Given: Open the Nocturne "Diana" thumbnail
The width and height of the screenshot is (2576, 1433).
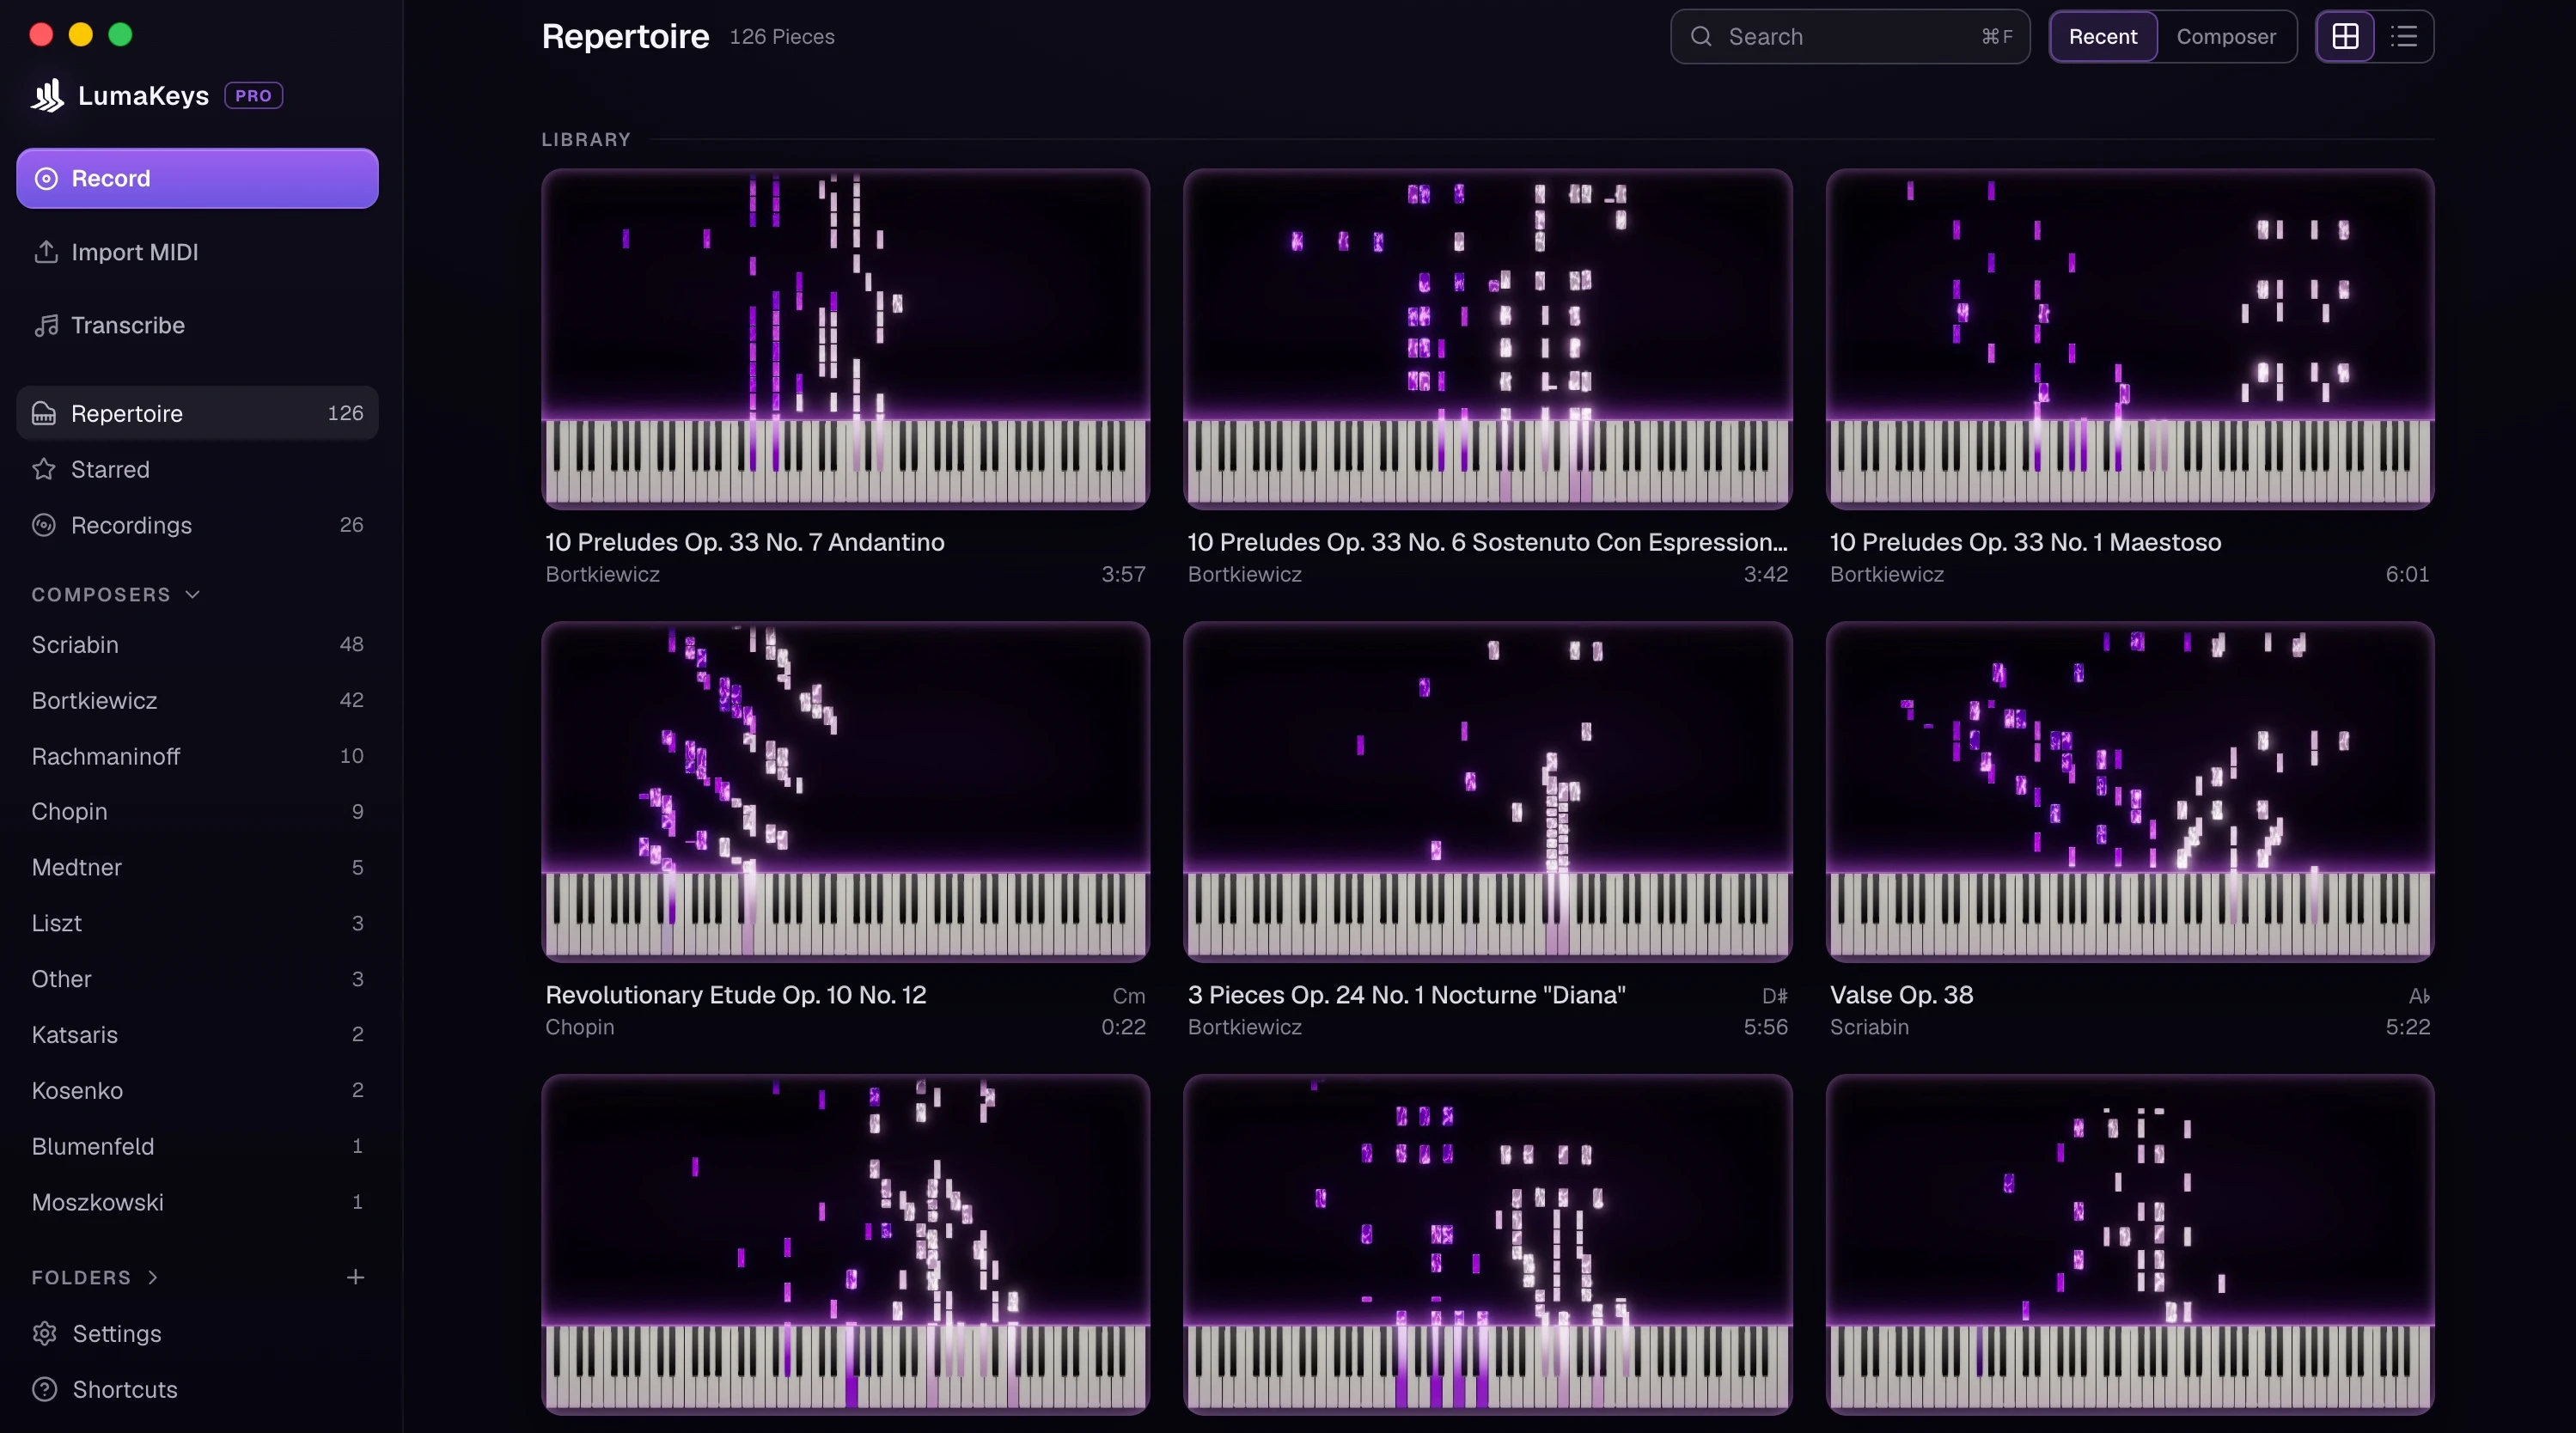Looking at the screenshot, I should coord(1487,792).
